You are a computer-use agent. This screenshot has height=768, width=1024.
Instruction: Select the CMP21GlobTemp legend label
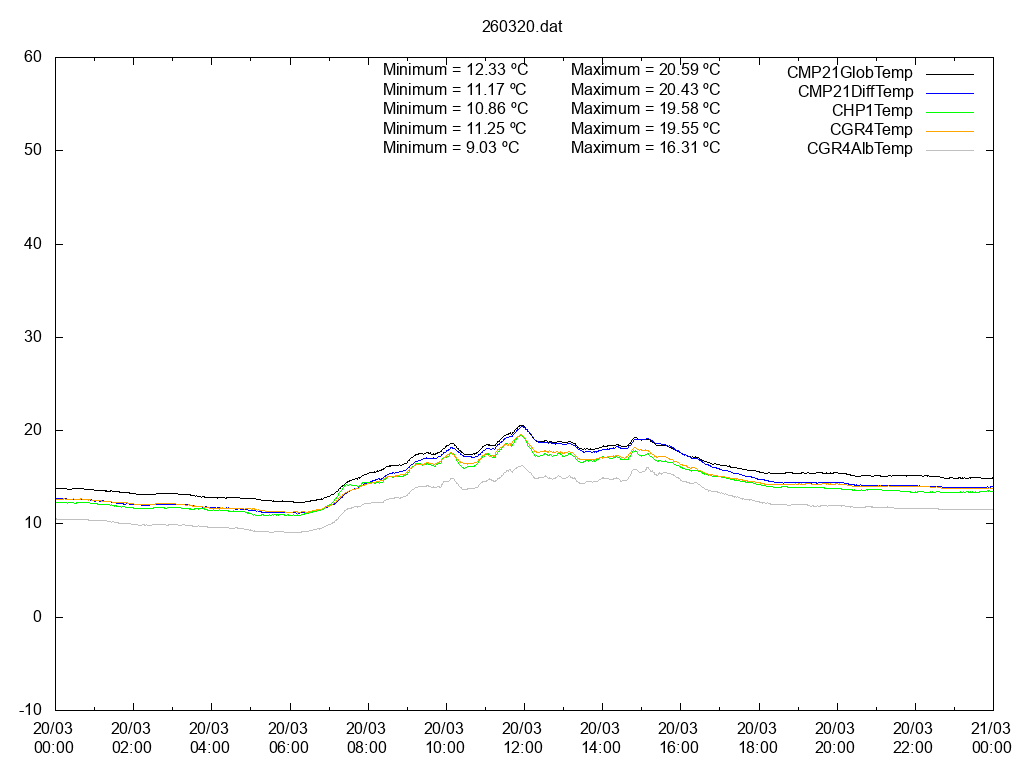(849, 73)
